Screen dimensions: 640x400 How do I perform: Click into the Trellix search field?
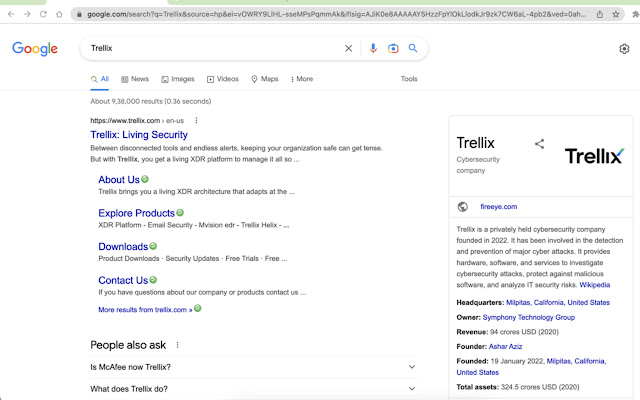coord(210,48)
